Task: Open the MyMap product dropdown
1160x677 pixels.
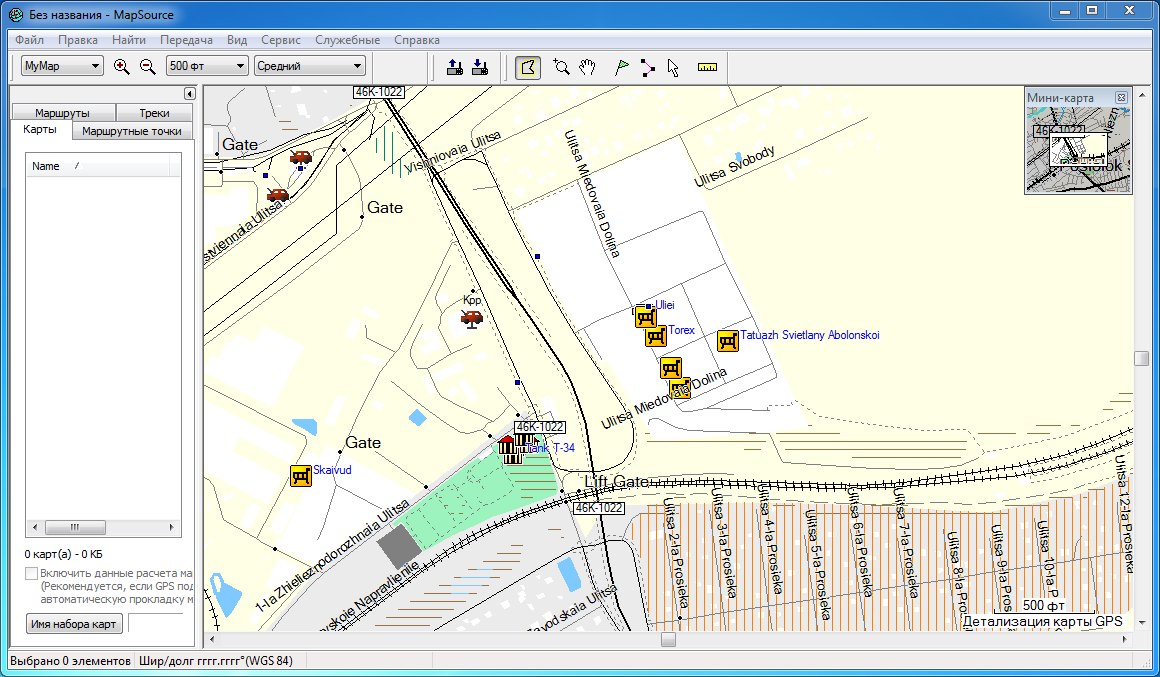Action: [62, 66]
